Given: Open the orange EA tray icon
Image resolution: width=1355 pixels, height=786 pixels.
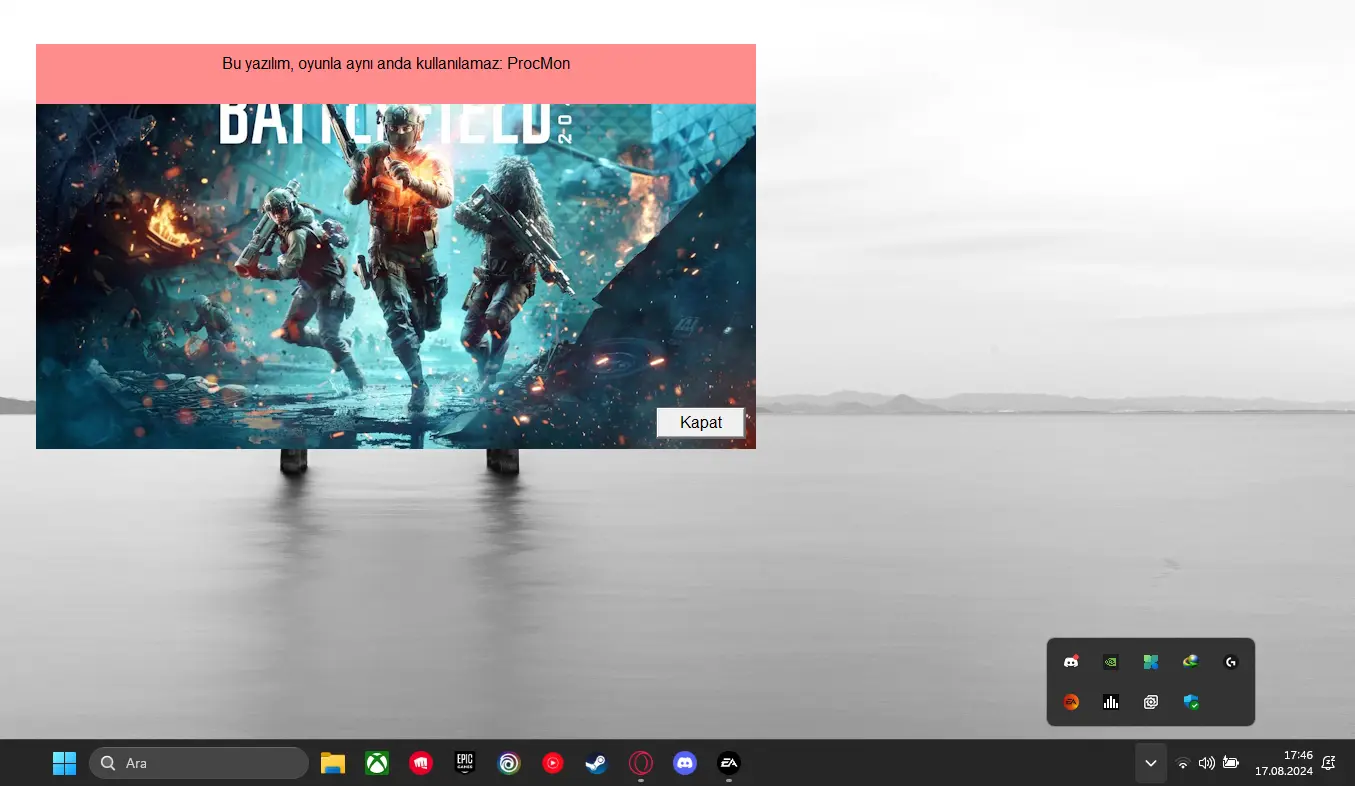Looking at the screenshot, I should click(x=1071, y=702).
